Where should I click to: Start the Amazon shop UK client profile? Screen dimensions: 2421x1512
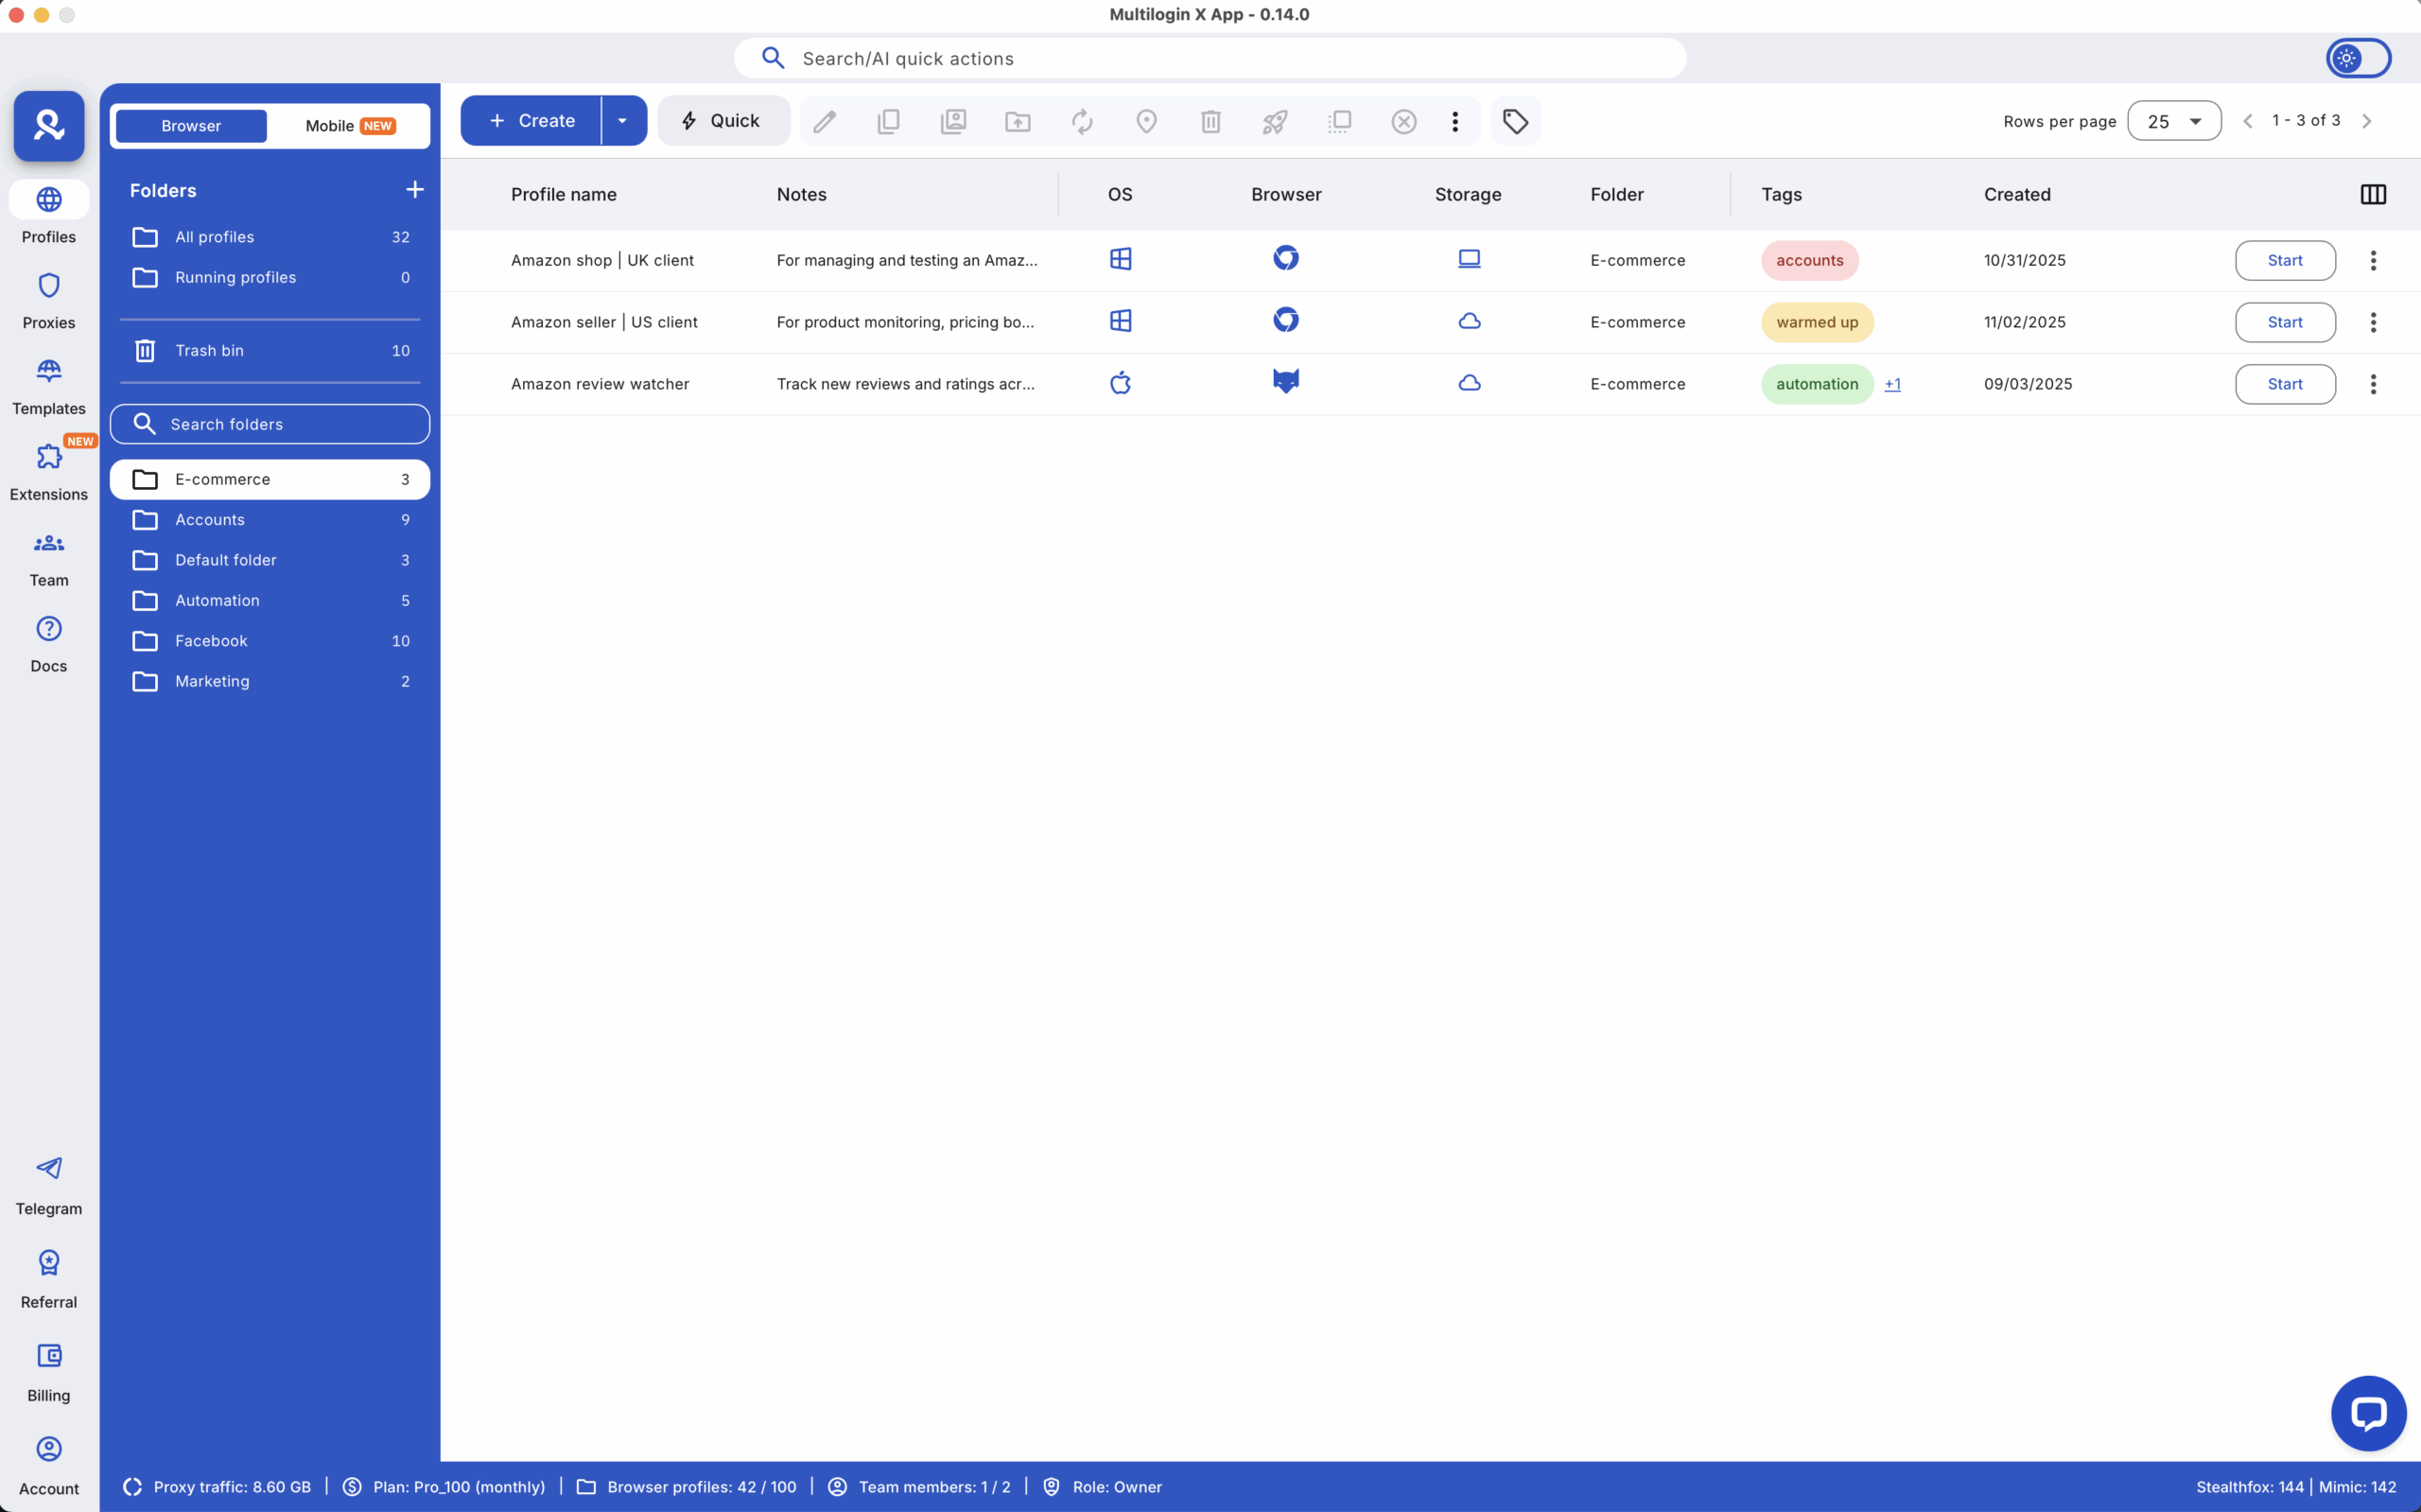[2285, 260]
